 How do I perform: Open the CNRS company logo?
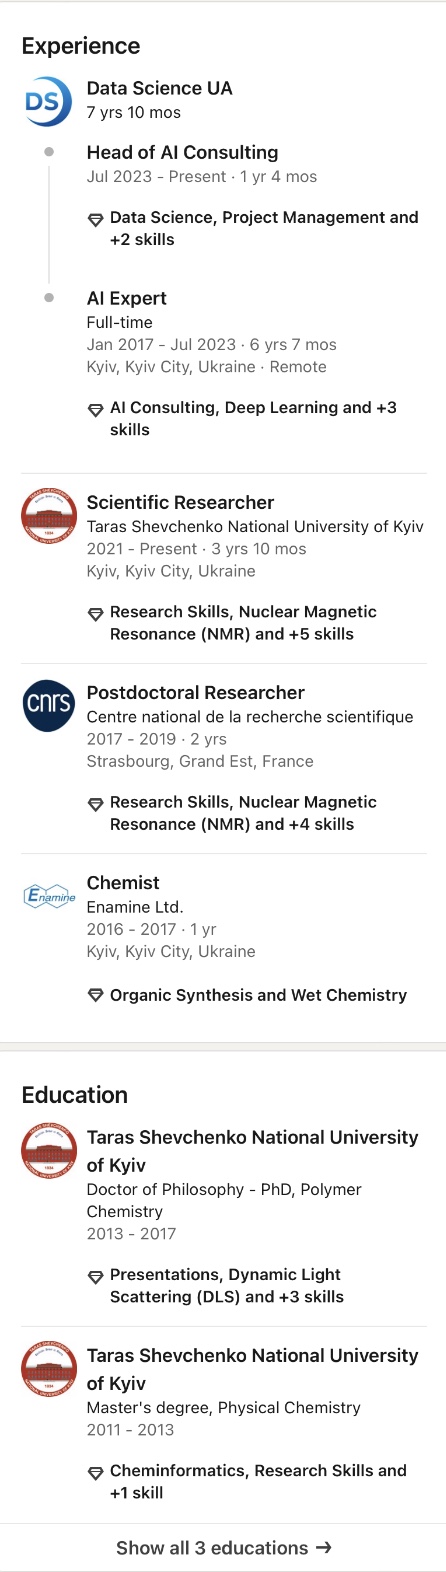tap(49, 706)
